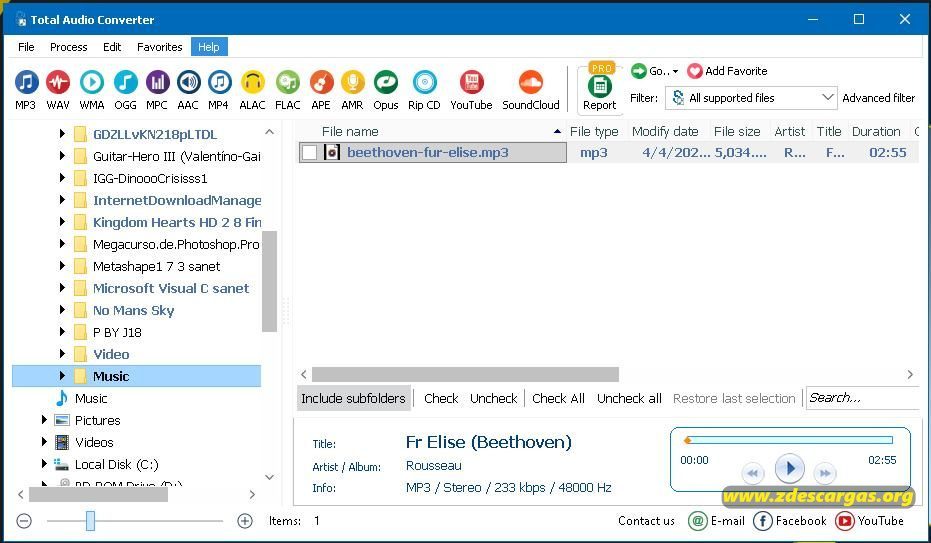Expand the Metashape1 7 3 sanet folder
Image resolution: width=931 pixels, height=543 pixels.
coord(62,266)
